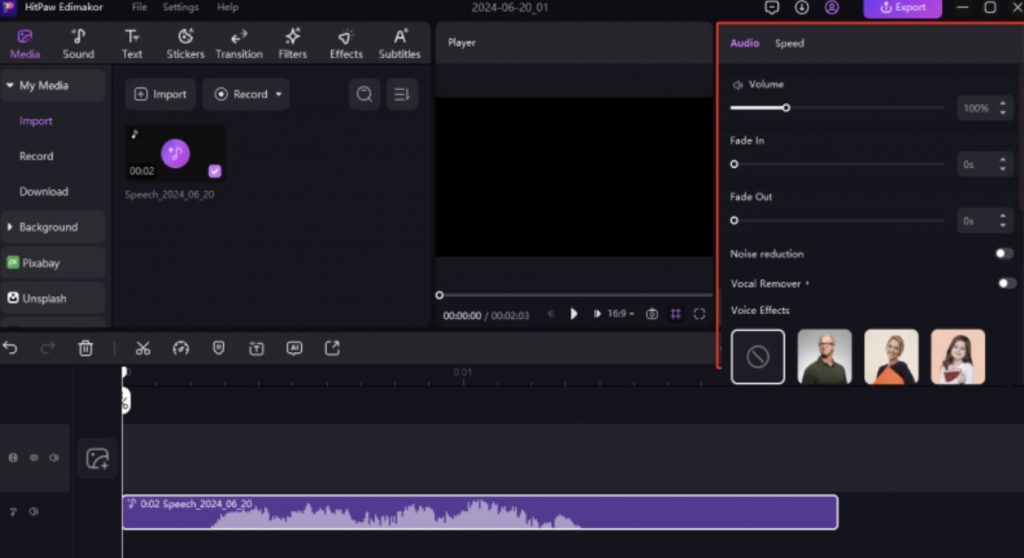This screenshot has width=1024, height=558.
Task: Switch to the Speed tab
Action: [789, 43]
